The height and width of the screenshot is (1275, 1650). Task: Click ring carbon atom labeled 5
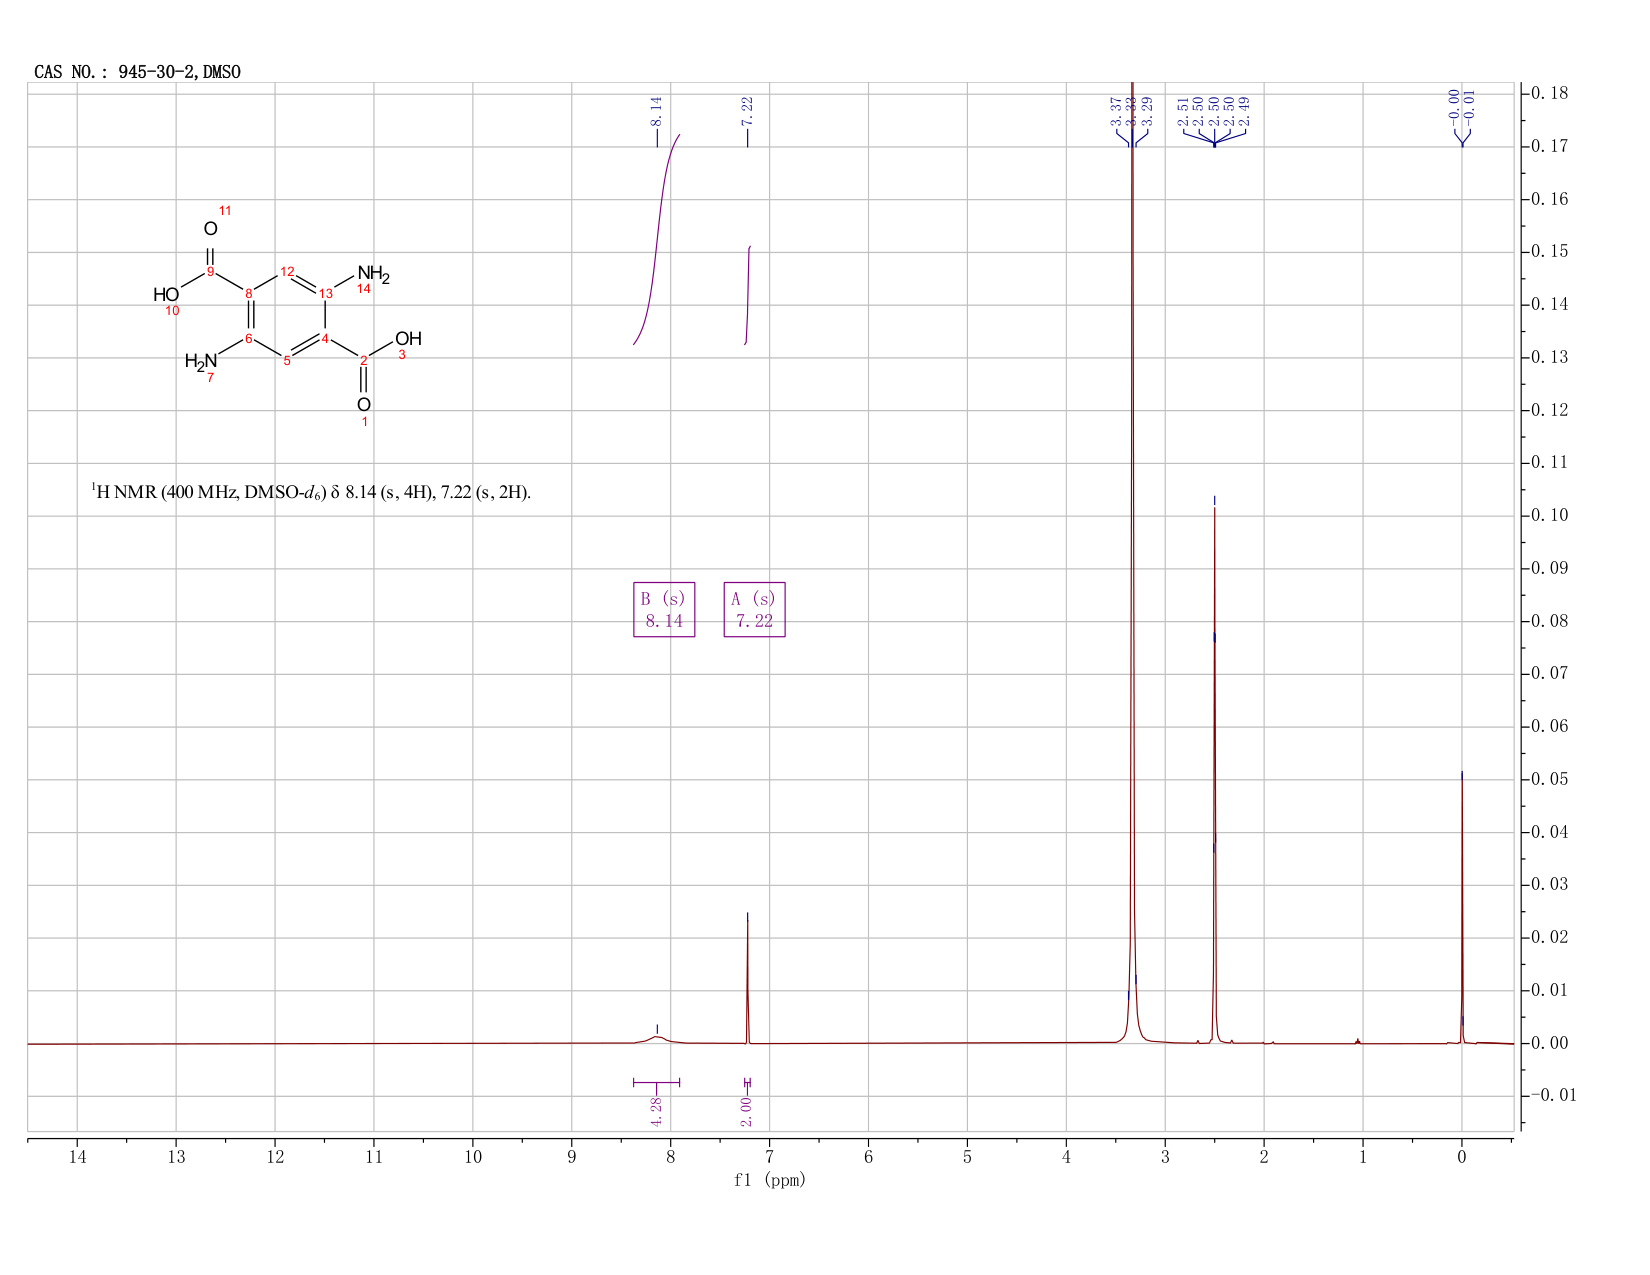coord(287,361)
